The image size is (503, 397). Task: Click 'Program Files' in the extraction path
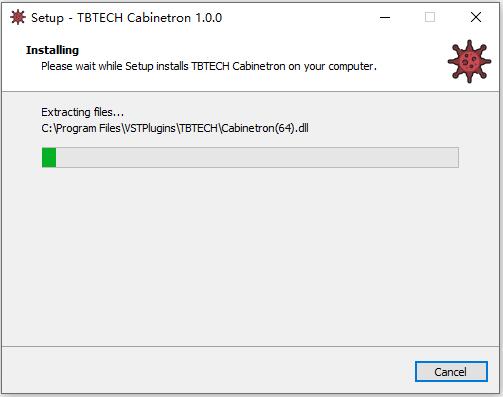pos(88,128)
